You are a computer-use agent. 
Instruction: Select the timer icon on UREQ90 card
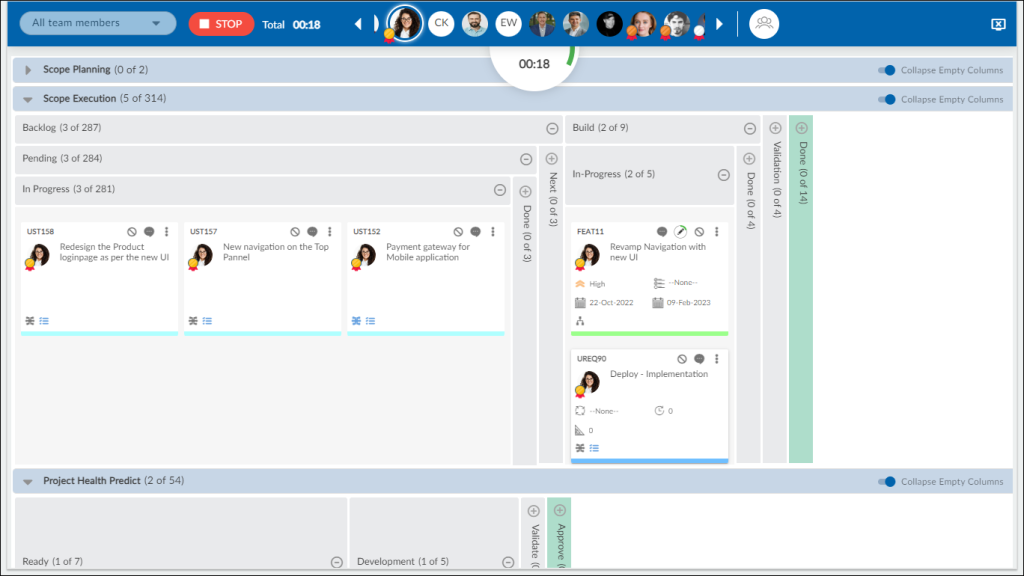659,410
